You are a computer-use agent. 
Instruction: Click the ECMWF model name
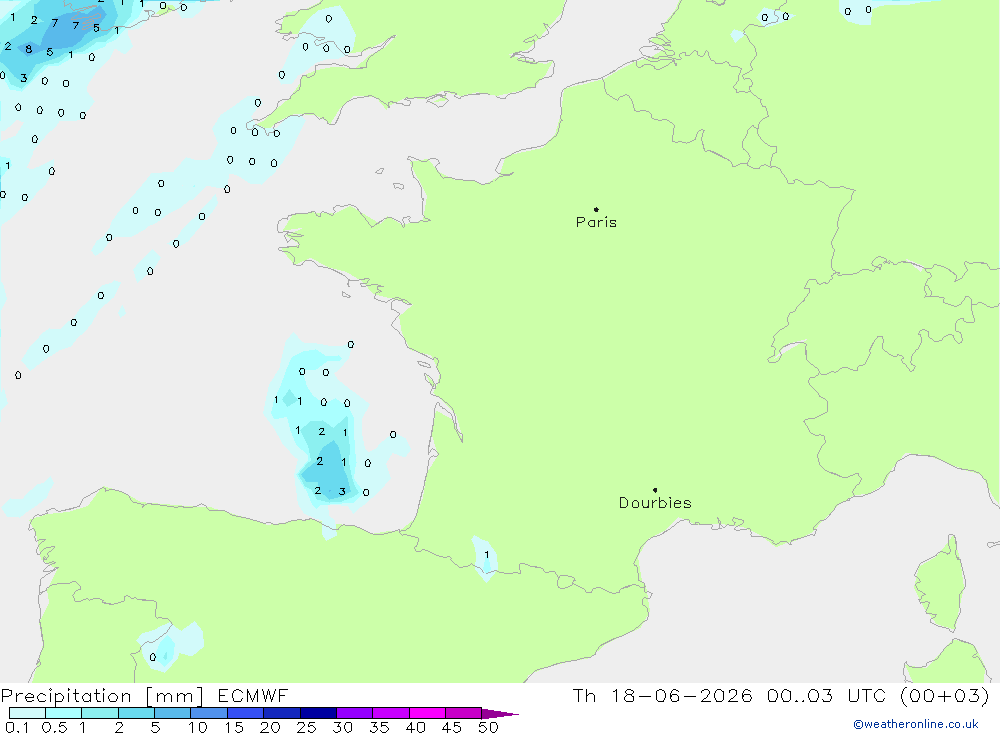pyautogui.click(x=253, y=695)
